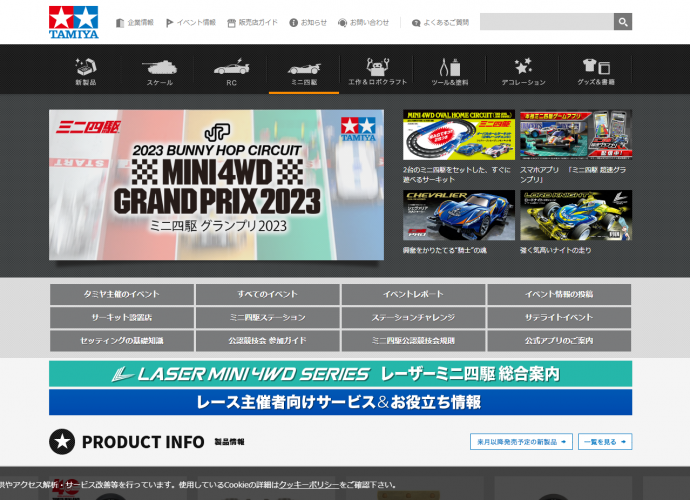Open Mini 4WD Oval Home Circuit thumbnail
Image resolution: width=690 pixels, height=500 pixels.
coord(459,135)
